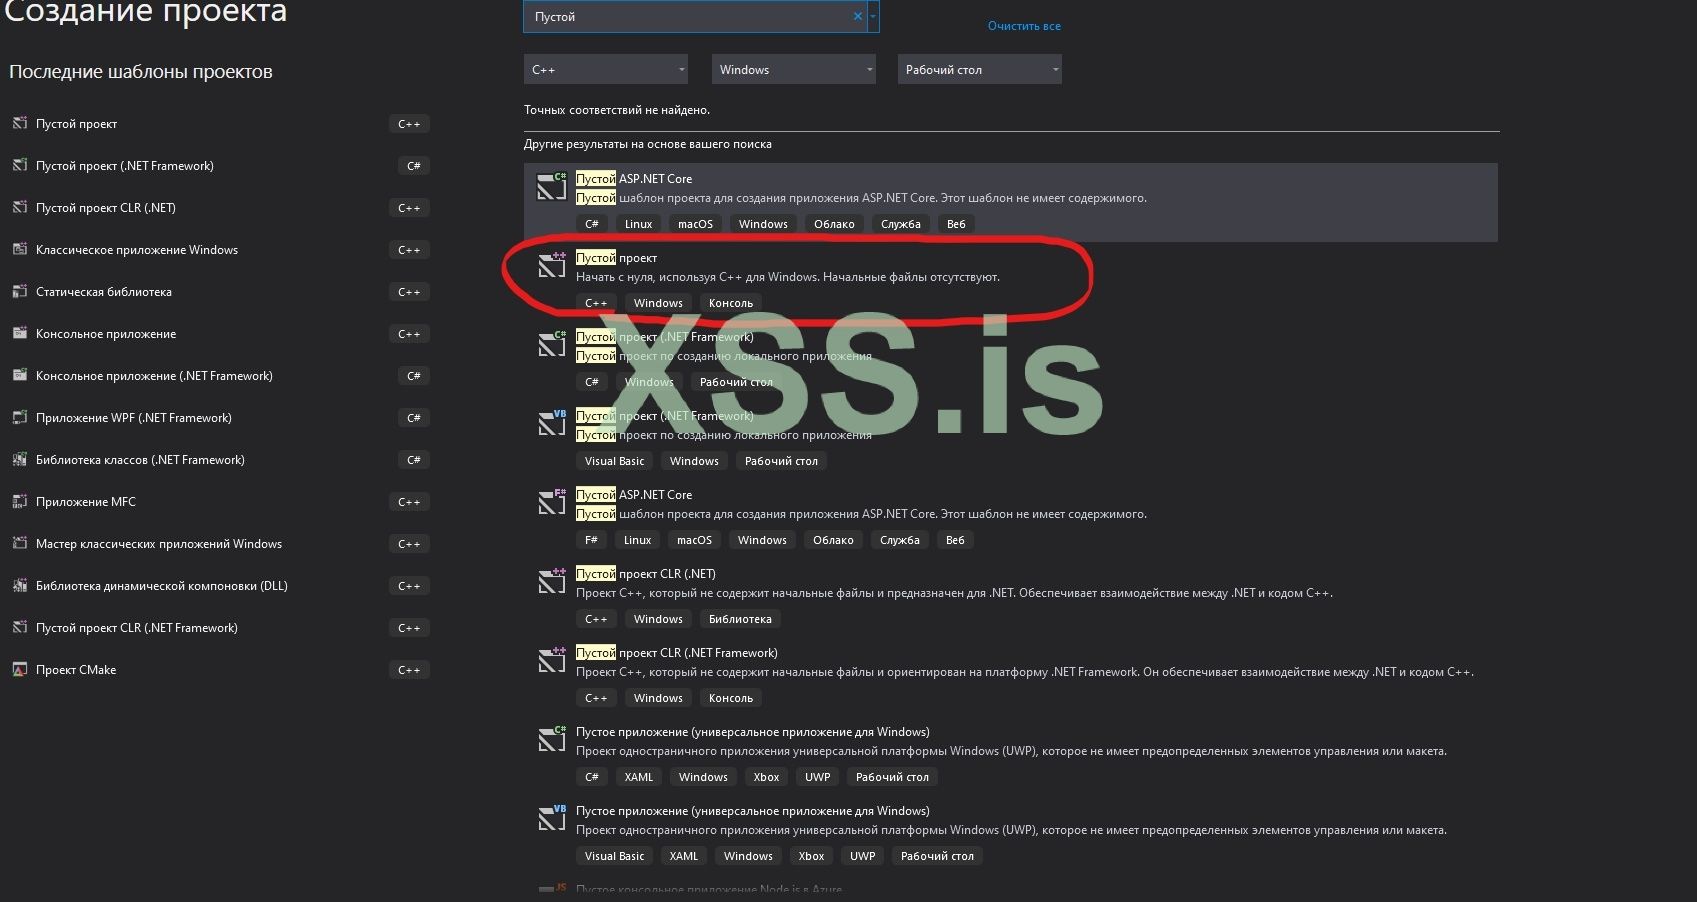1697x902 pixels.
Task: Click the Веб tag in C# ASP.NET Core row
Action: pos(956,224)
